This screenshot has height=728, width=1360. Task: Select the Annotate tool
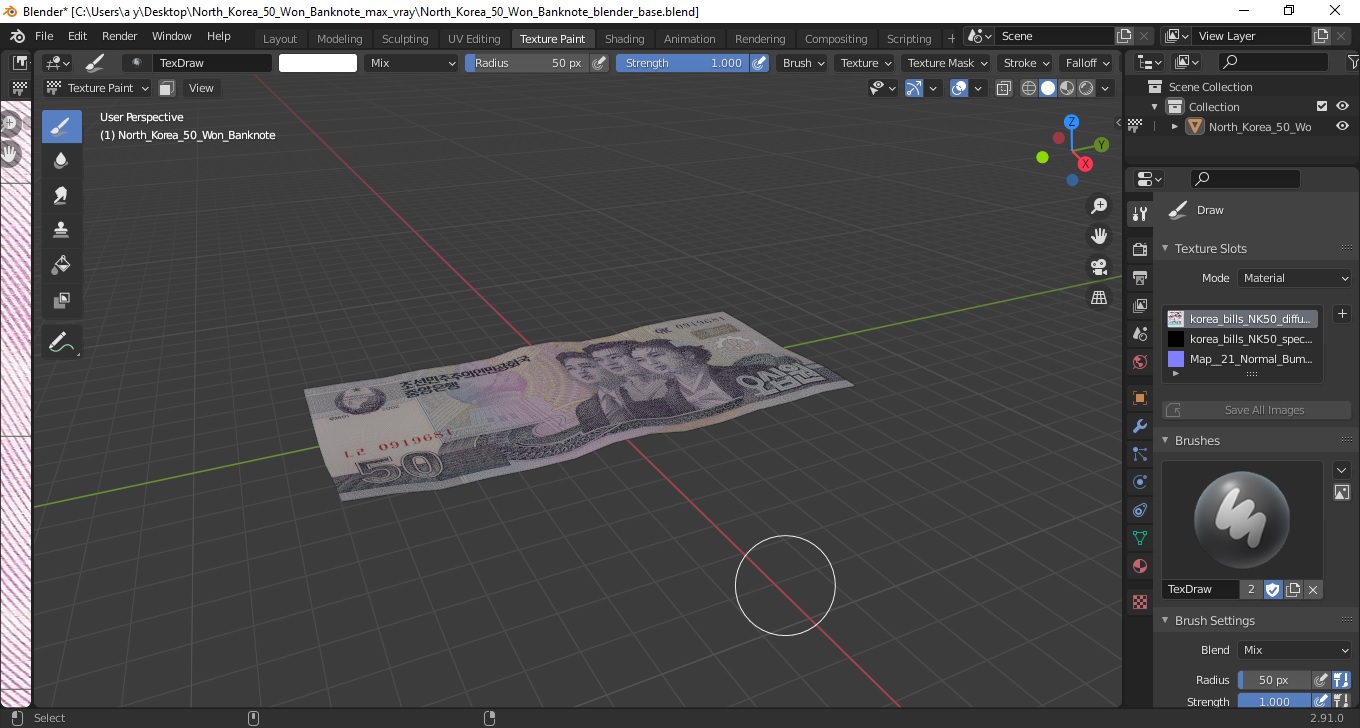click(x=61, y=342)
